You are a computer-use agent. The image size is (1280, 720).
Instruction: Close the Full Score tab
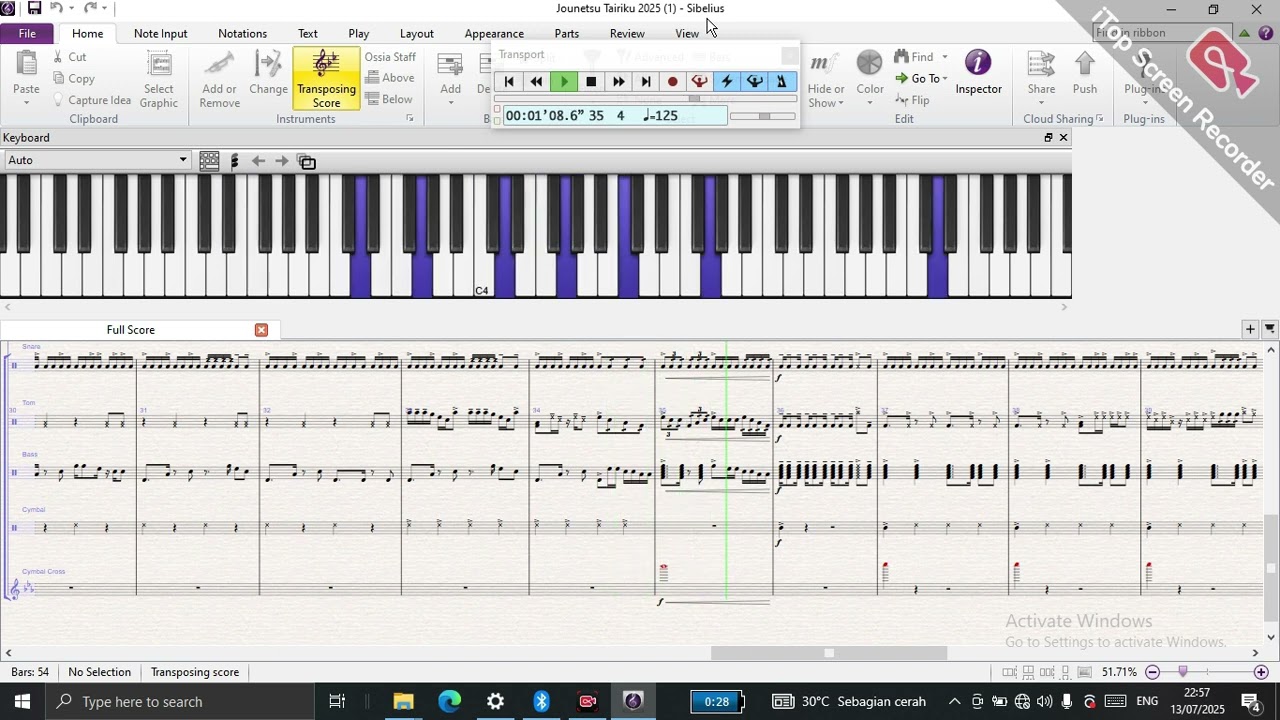pos(261,330)
